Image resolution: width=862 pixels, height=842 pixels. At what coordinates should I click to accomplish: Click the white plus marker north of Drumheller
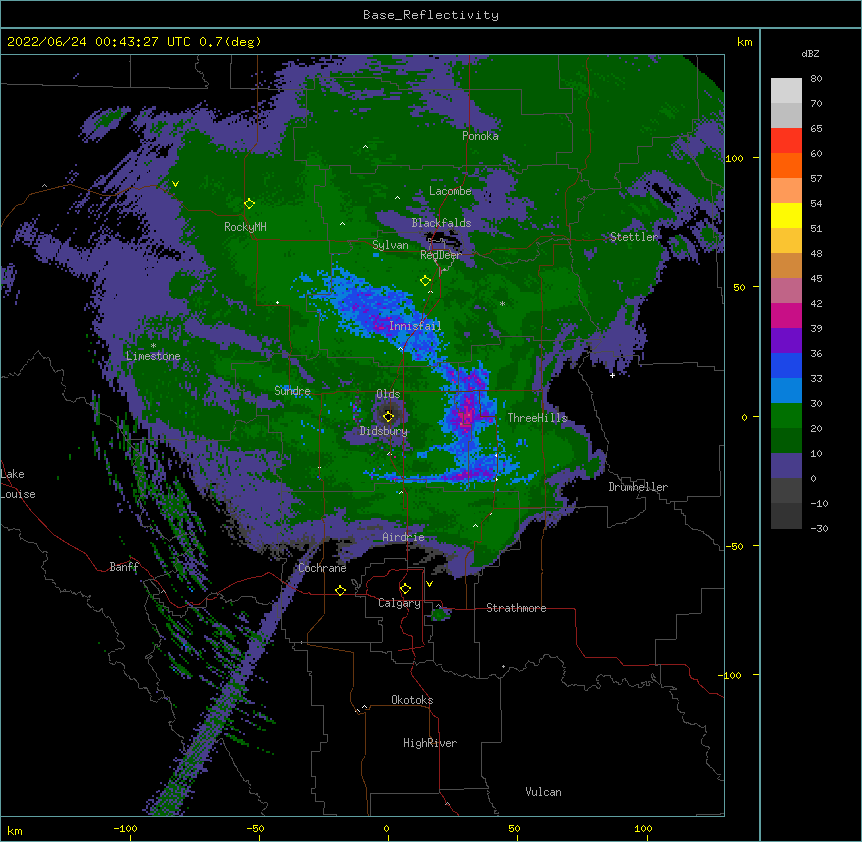[x=612, y=375]
